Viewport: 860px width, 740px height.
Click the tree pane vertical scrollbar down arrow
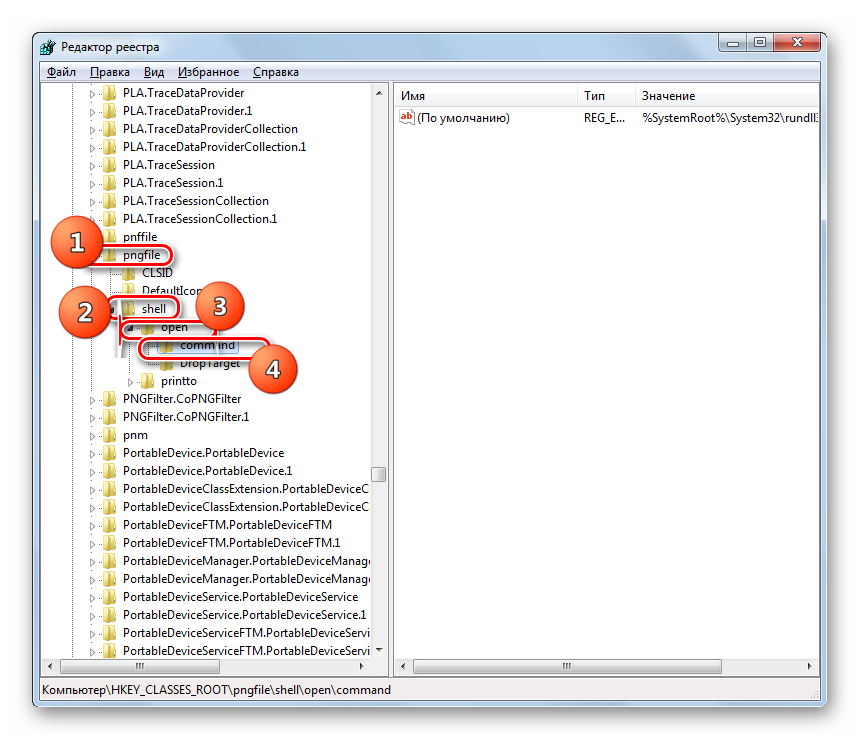379,649
